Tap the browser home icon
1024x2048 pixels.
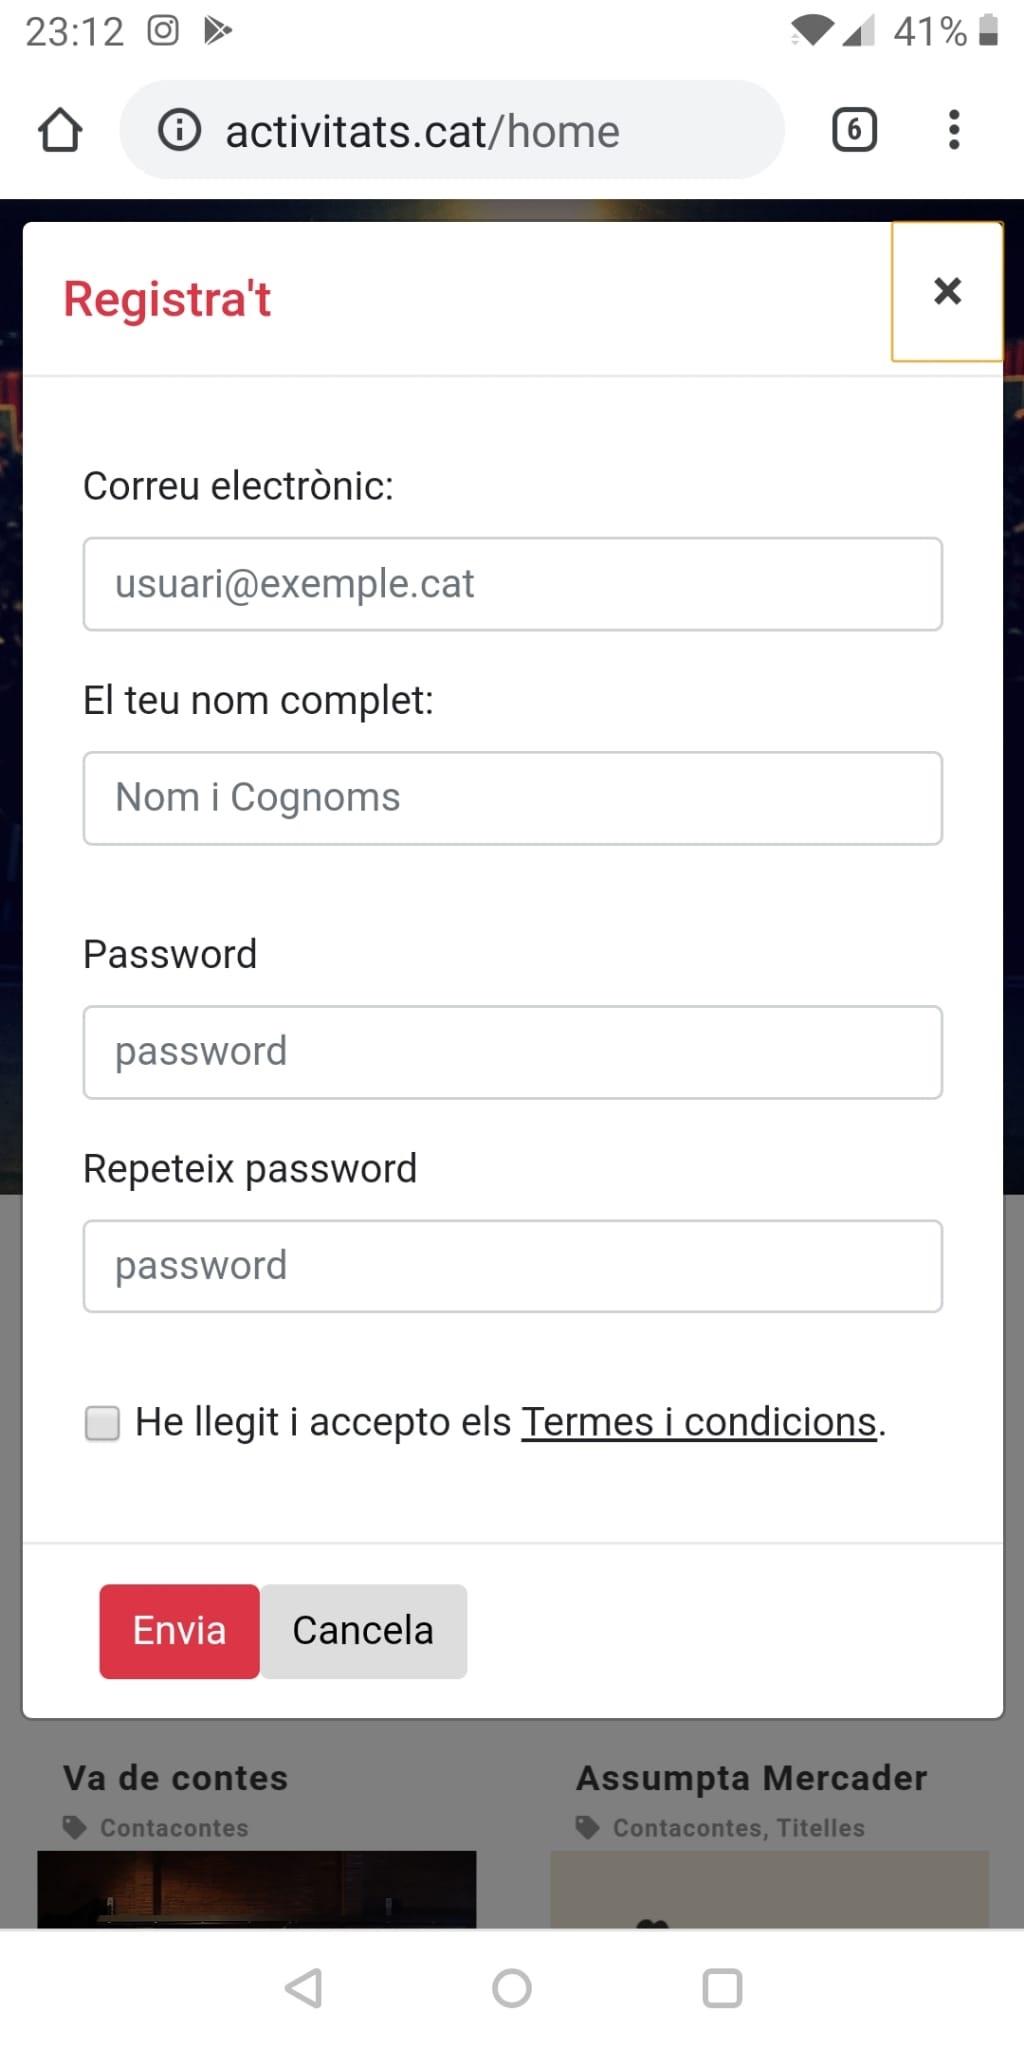coord(60,130)
